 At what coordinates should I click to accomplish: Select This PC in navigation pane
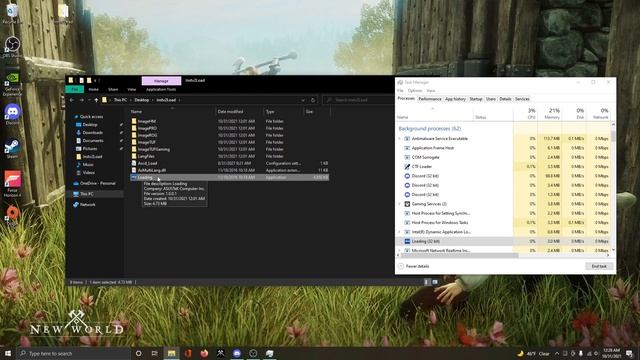[x=87, y=194]
